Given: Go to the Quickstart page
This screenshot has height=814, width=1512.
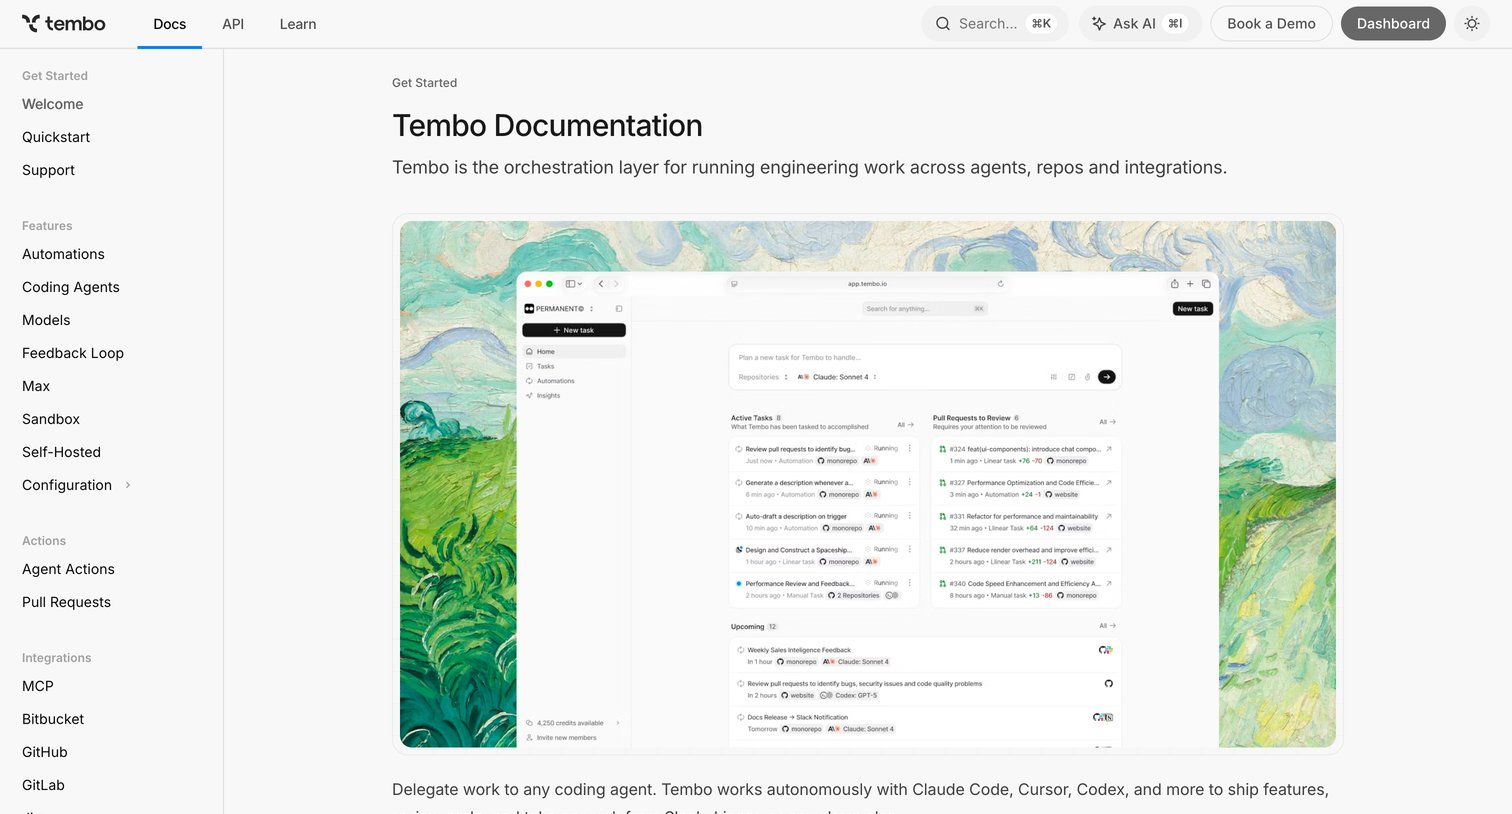Looking at the screenshot, I should click(56, 137).
